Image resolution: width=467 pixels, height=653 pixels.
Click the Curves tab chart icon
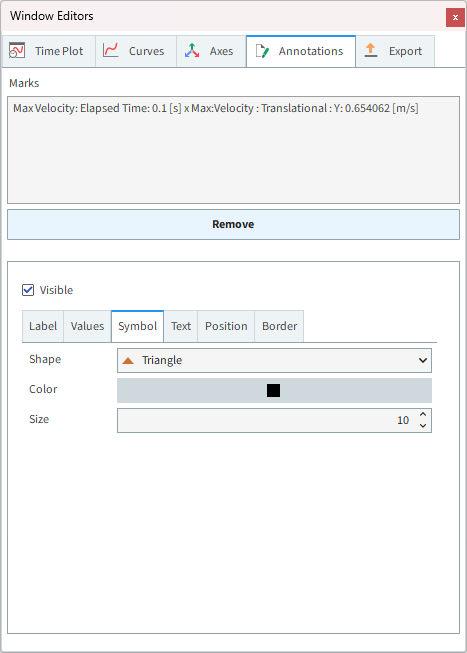click(110, 50)
